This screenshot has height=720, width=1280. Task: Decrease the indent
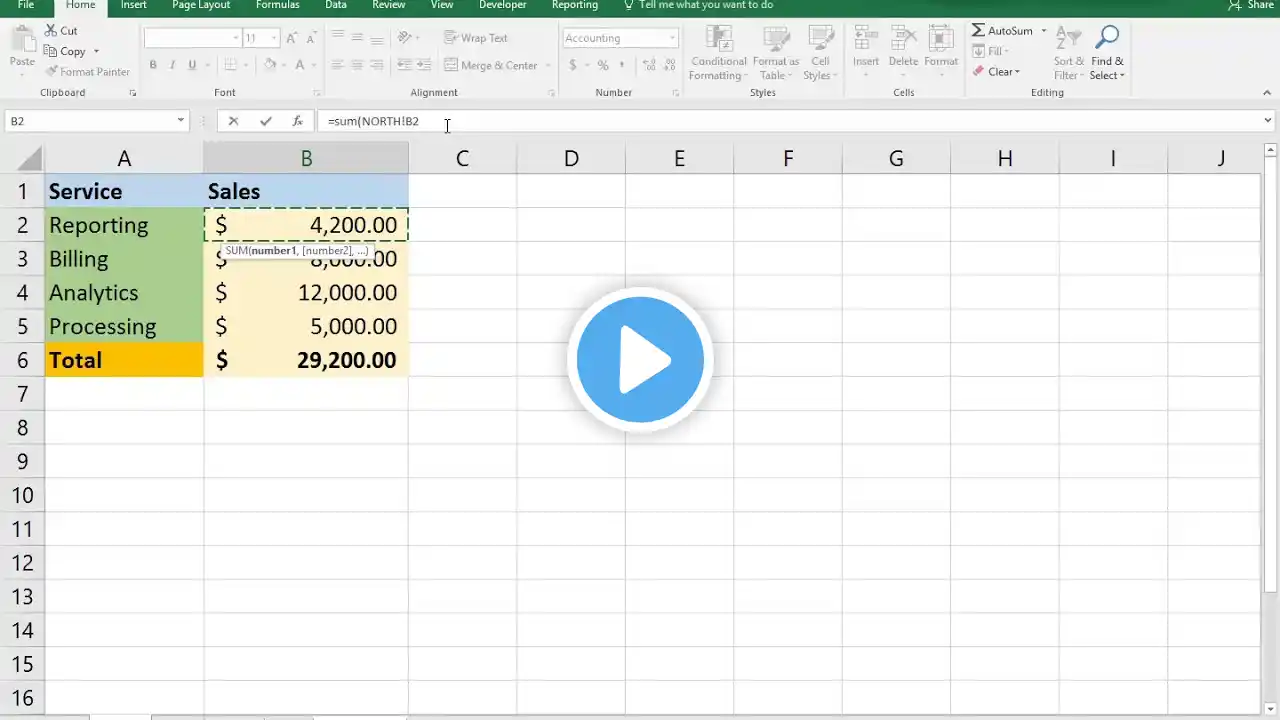[405, 65]
